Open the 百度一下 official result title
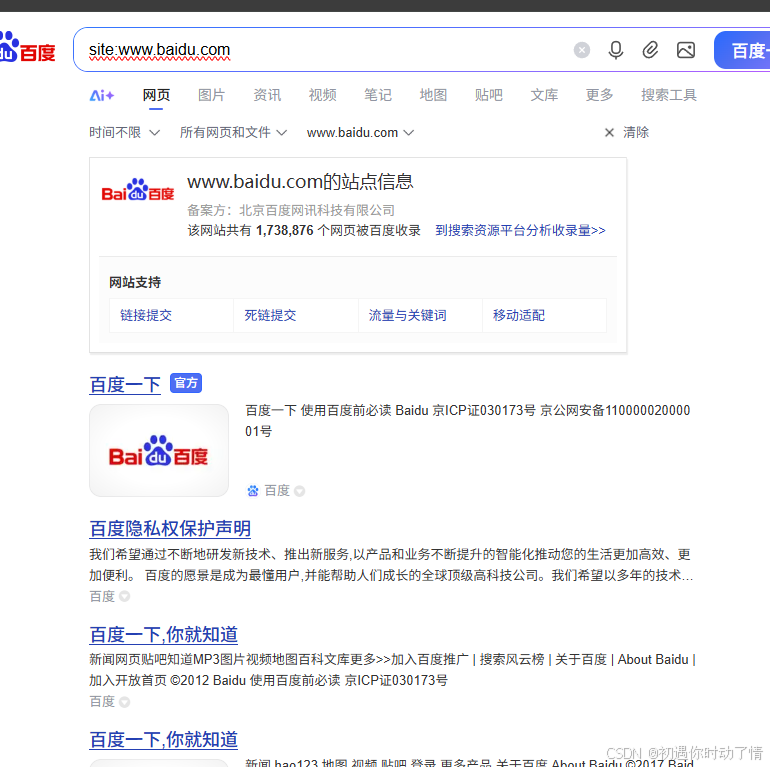The image size is (770, 767). pos(125,384)
